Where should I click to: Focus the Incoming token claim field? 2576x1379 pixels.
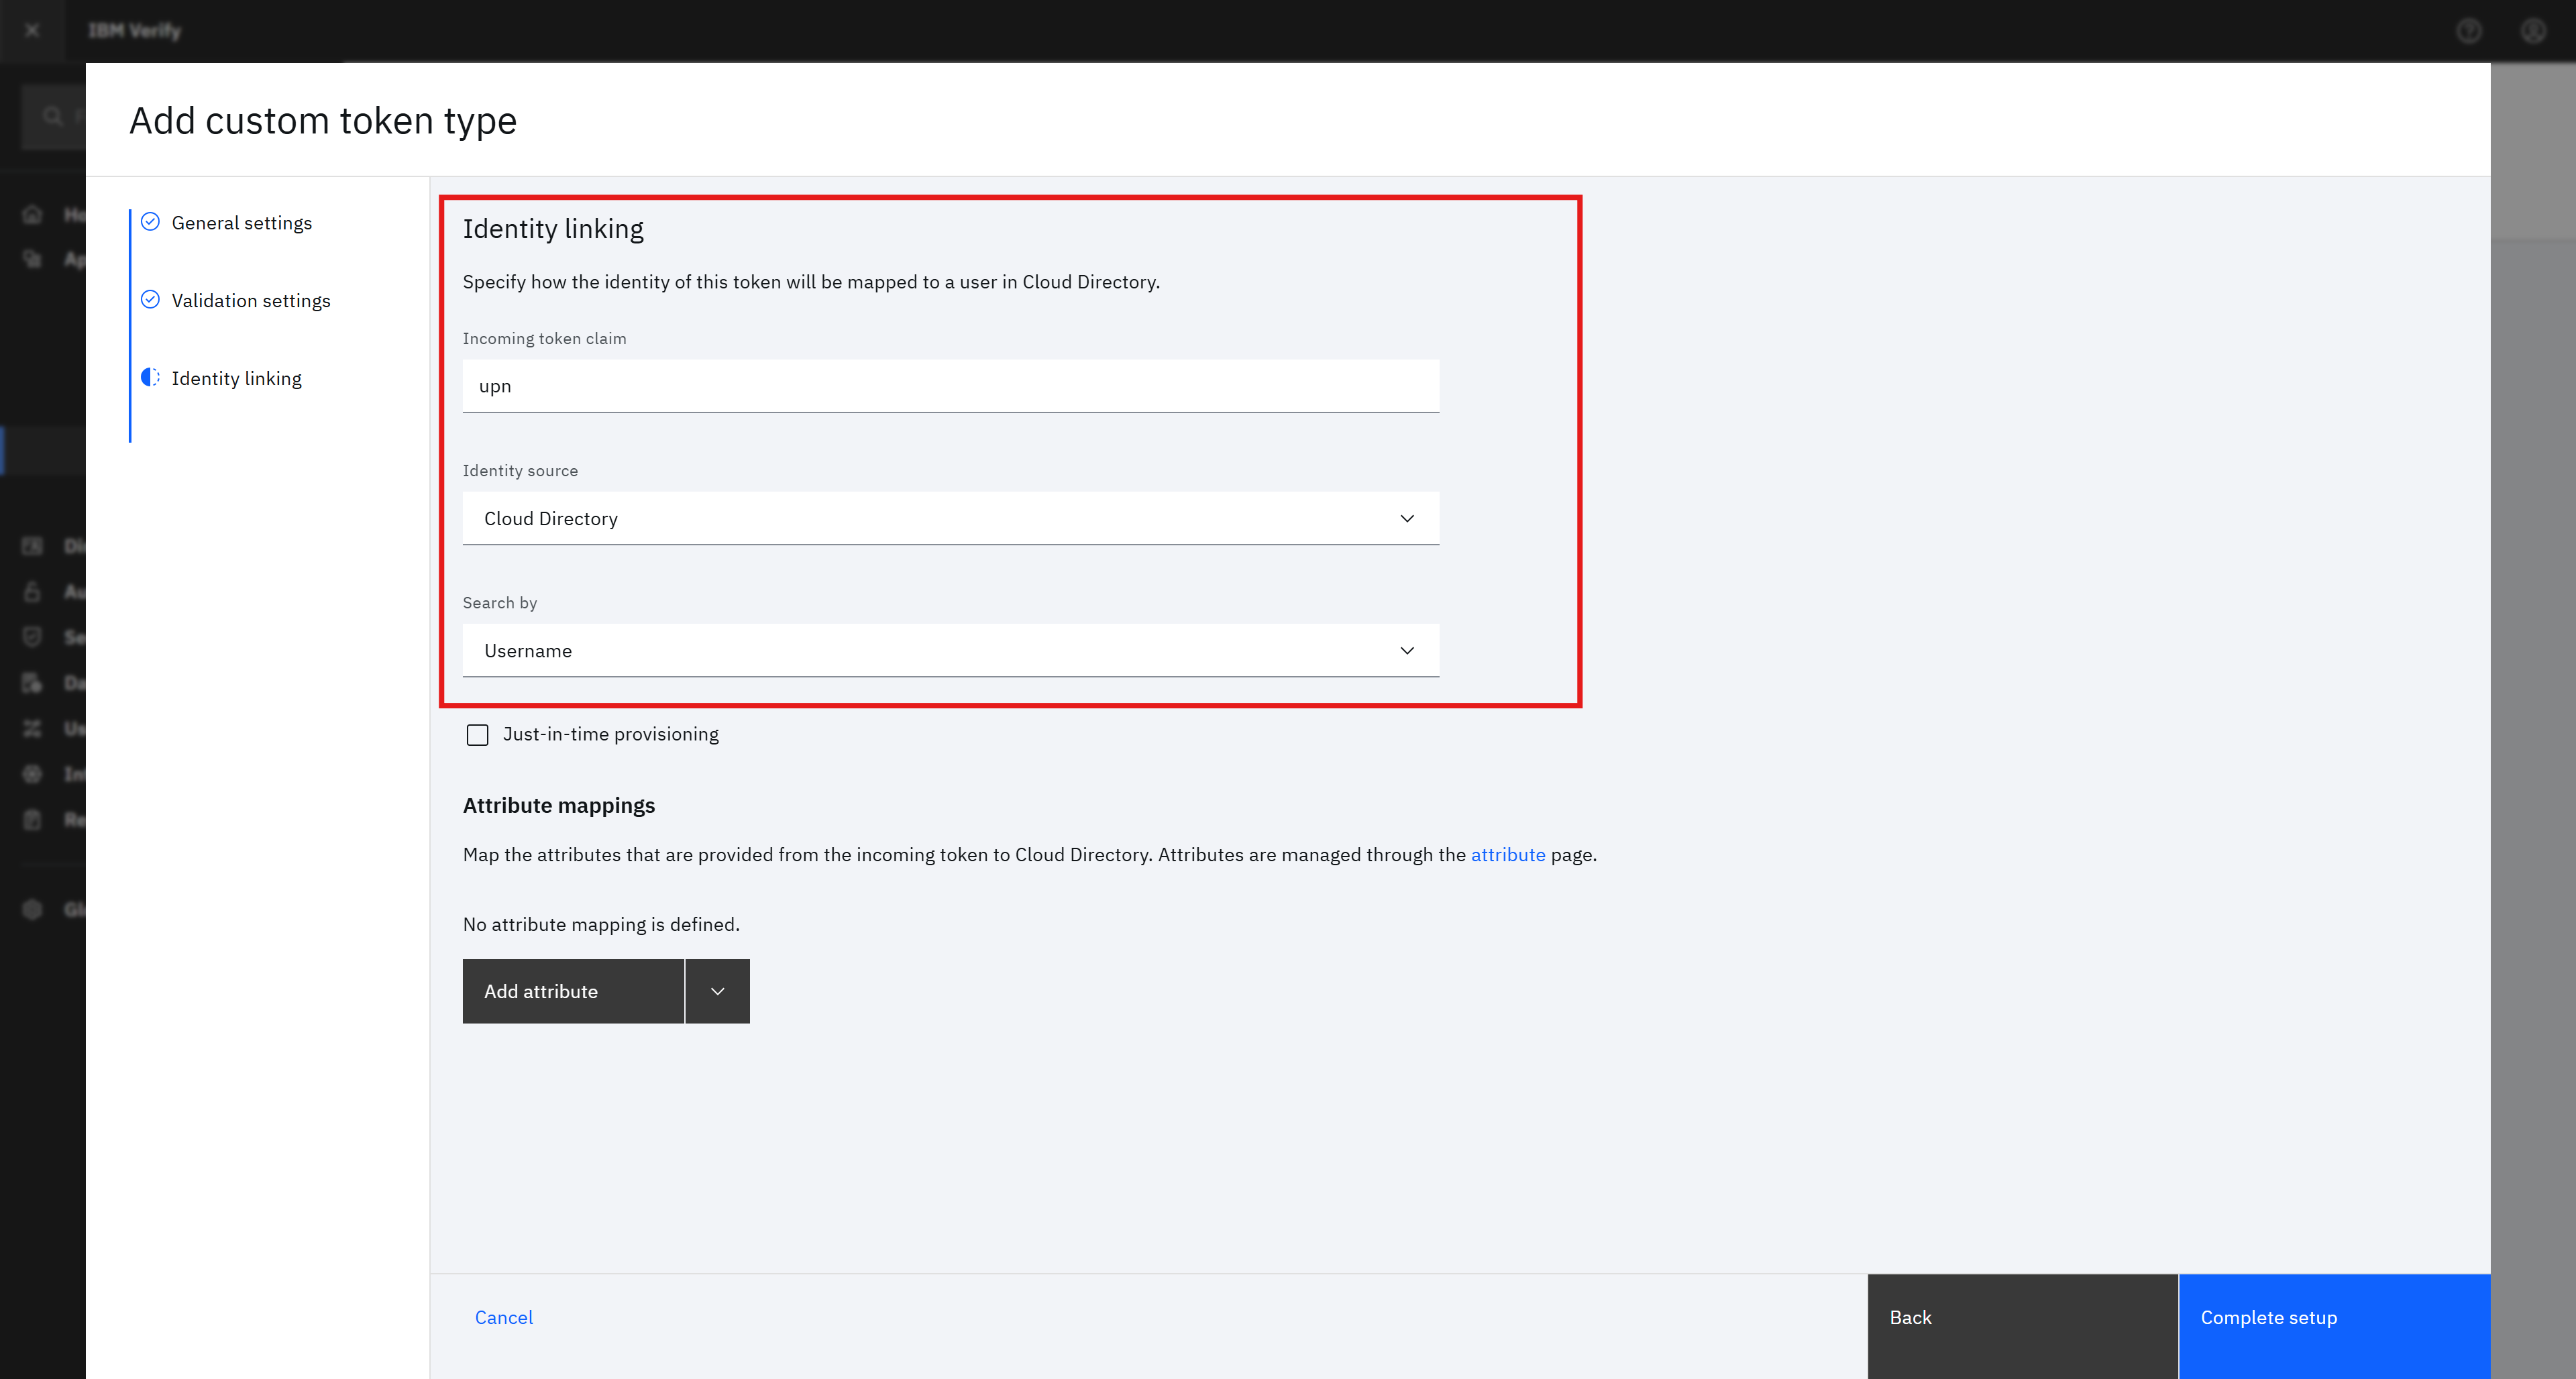(x=950, y=386)
